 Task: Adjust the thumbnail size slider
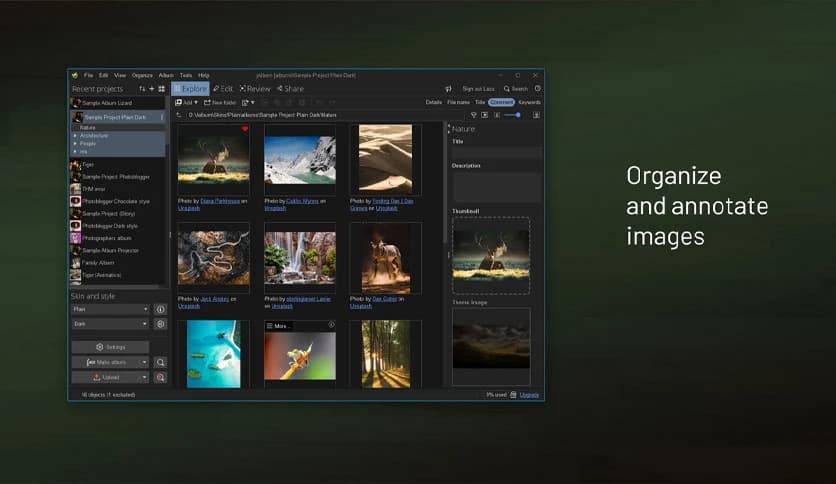pyautogui.click(x=518, y=115)
